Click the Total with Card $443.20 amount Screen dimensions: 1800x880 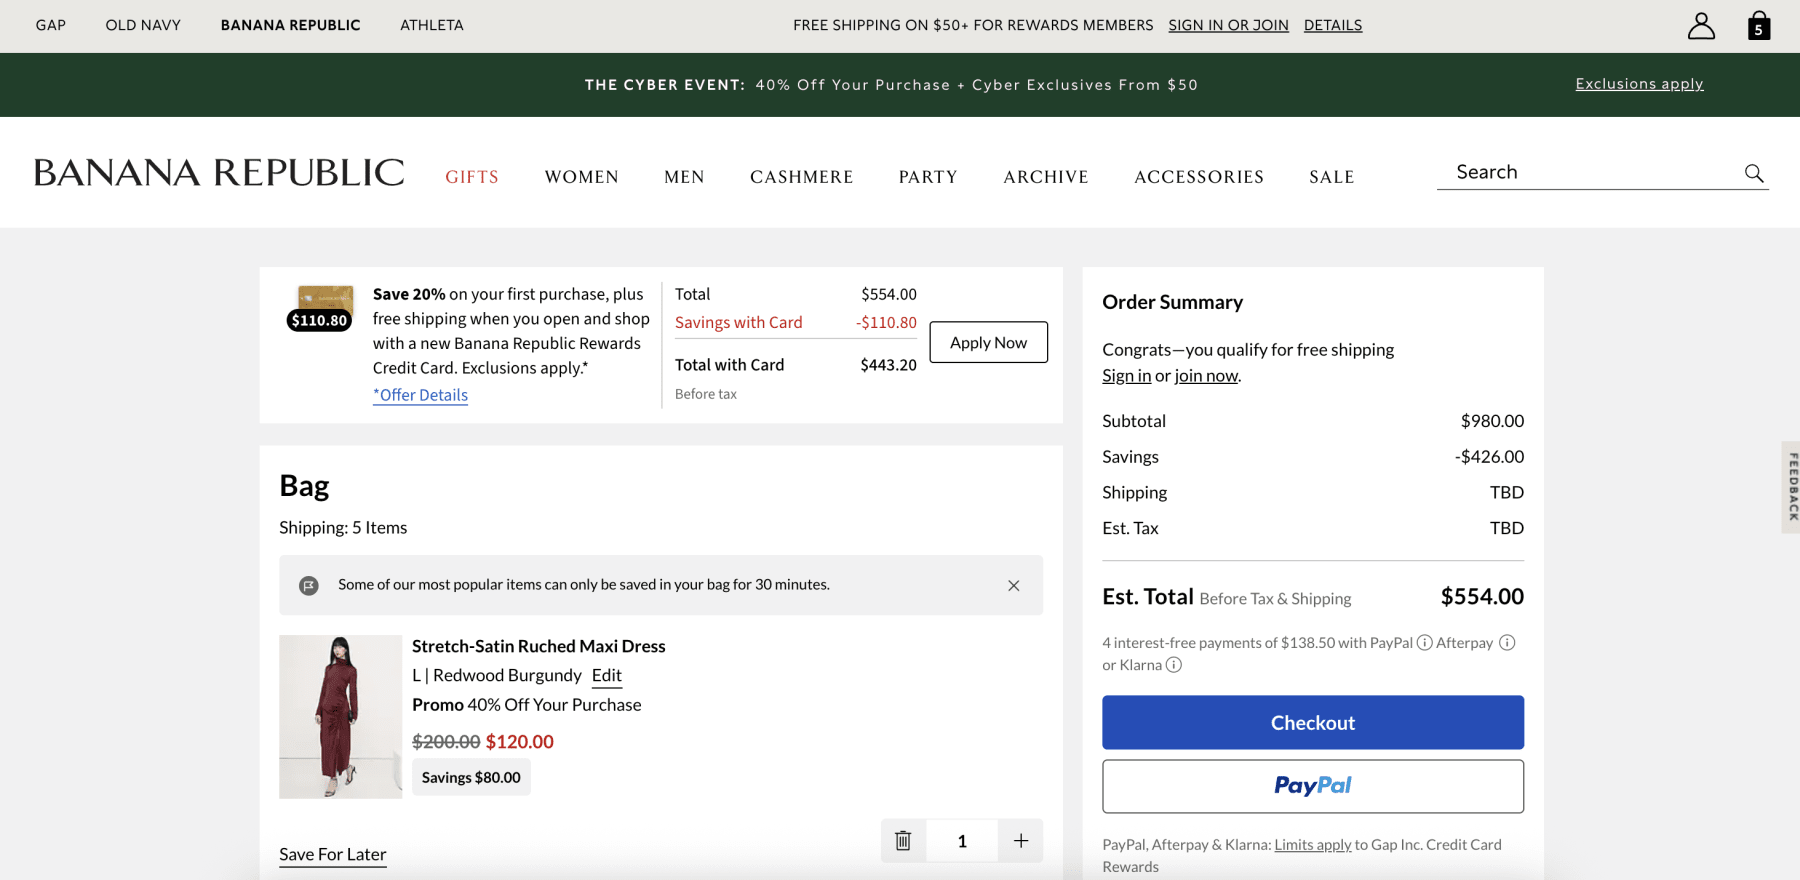coord(888,365)
